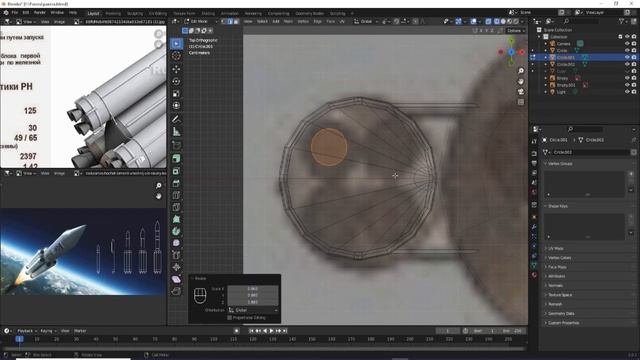Open the Select menu in viewport header

262,21
